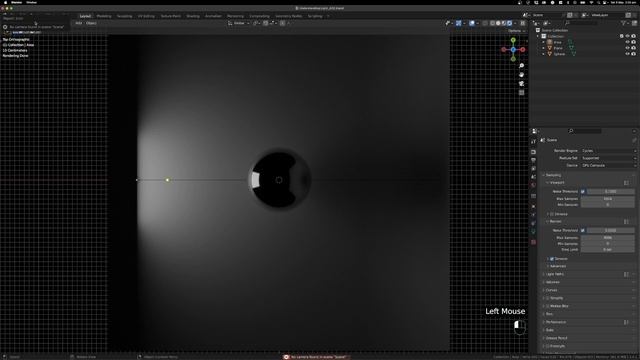
Task: Toggle viewport overlays button
Action: (x=472, y=23)
